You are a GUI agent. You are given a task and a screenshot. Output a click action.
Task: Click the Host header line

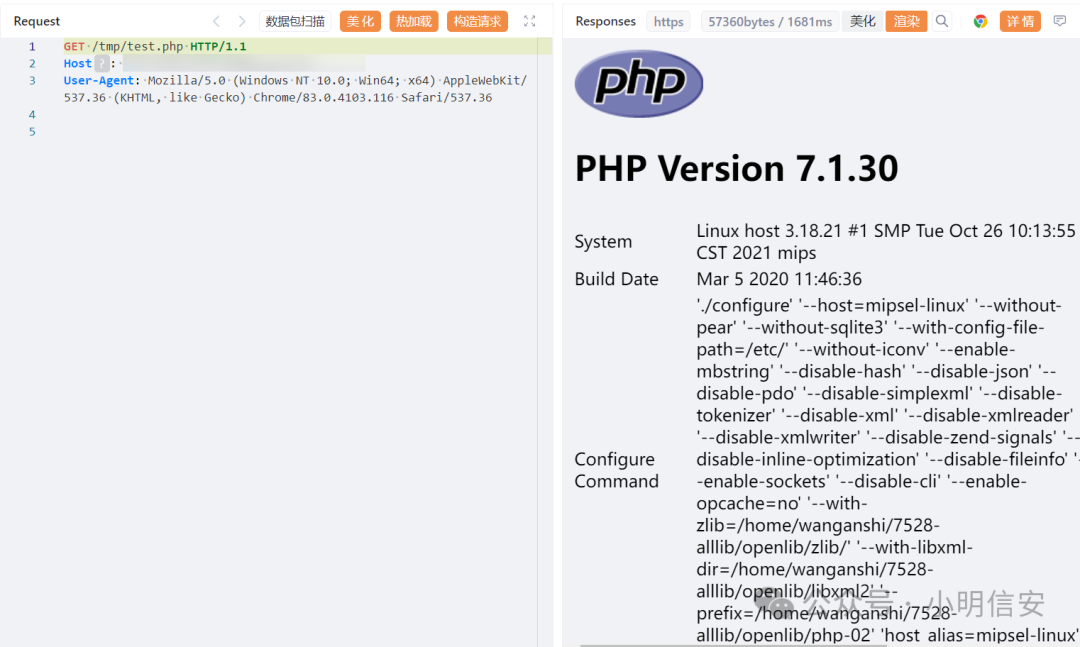[x=214, y=63]
